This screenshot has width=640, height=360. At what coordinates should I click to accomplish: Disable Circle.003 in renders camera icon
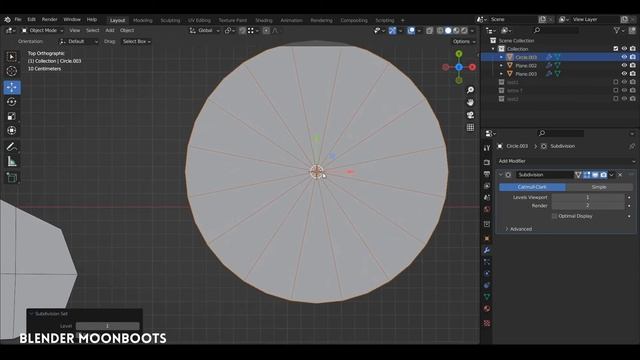pos(633,57)
